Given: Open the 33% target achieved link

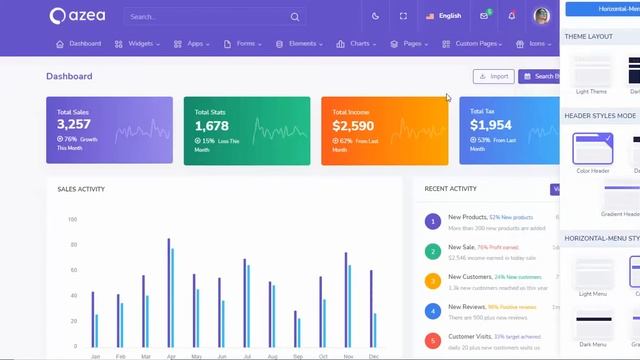Looking at the screenshot, I should [x=517, y=337].
